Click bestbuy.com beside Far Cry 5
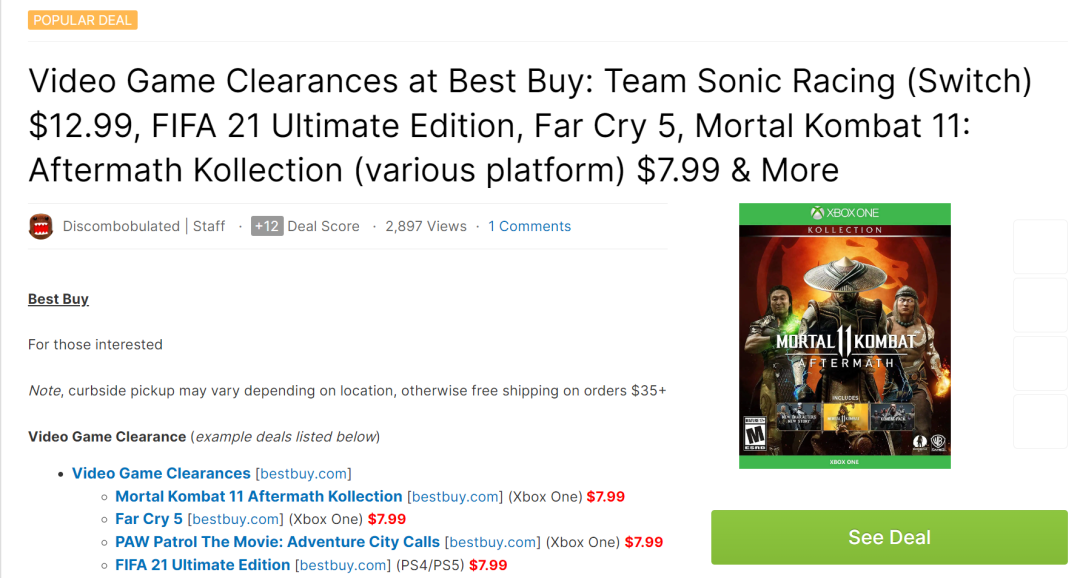1080x578 pixels. [x=236, y=519]
